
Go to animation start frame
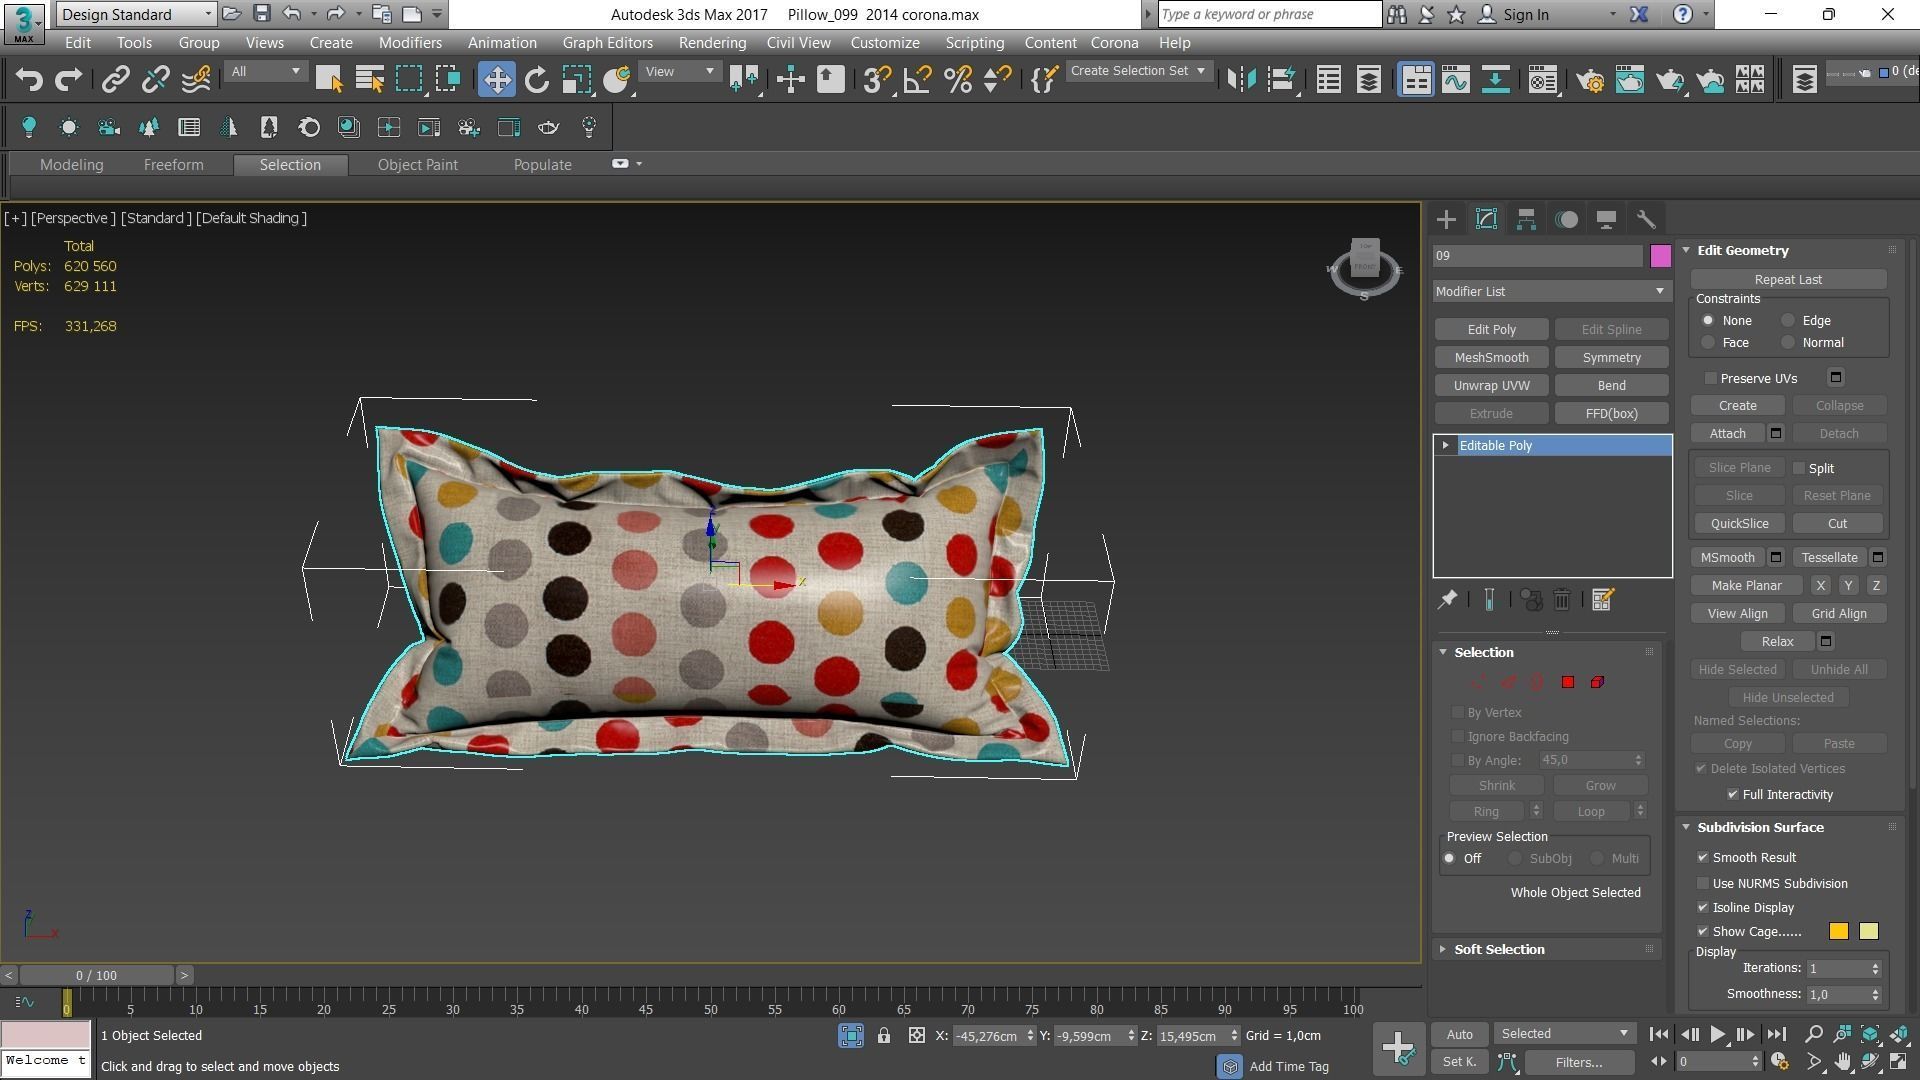tap(1658, 1035)
